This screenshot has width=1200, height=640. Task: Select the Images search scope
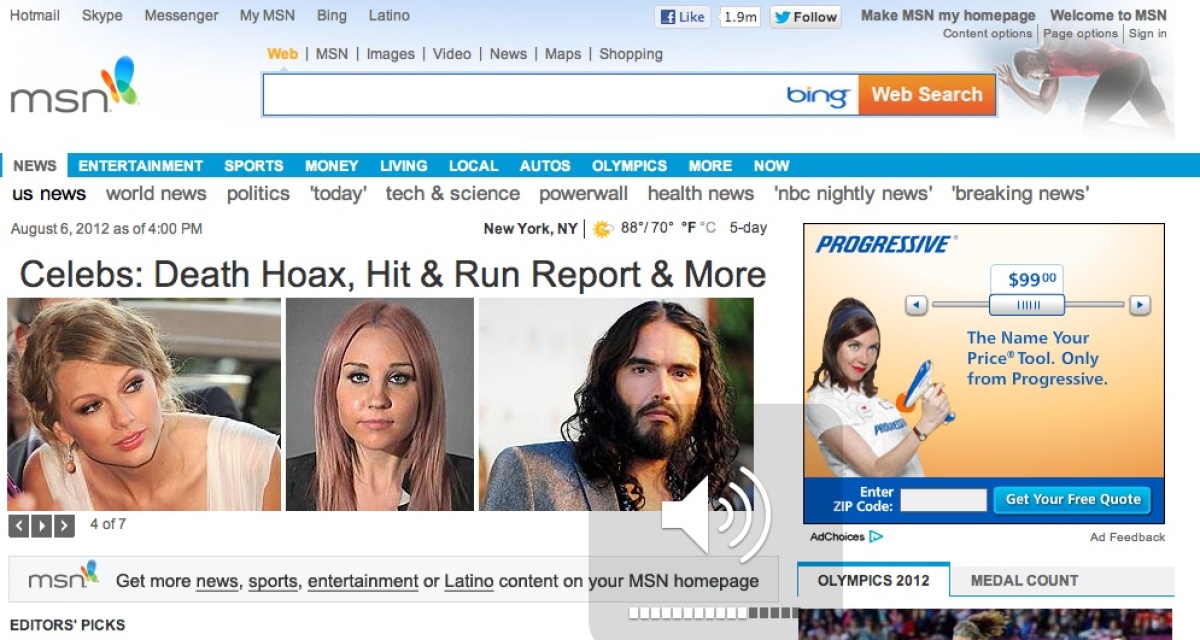[x=391, y=54]
